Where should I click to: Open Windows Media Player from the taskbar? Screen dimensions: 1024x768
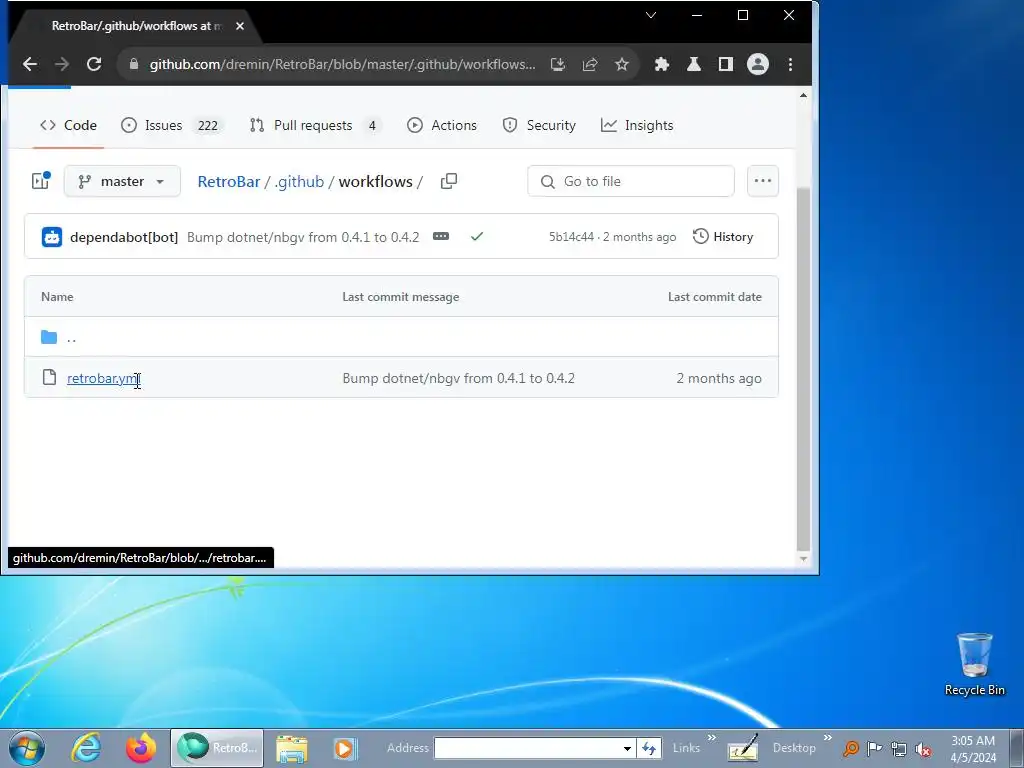pos(345,748)
